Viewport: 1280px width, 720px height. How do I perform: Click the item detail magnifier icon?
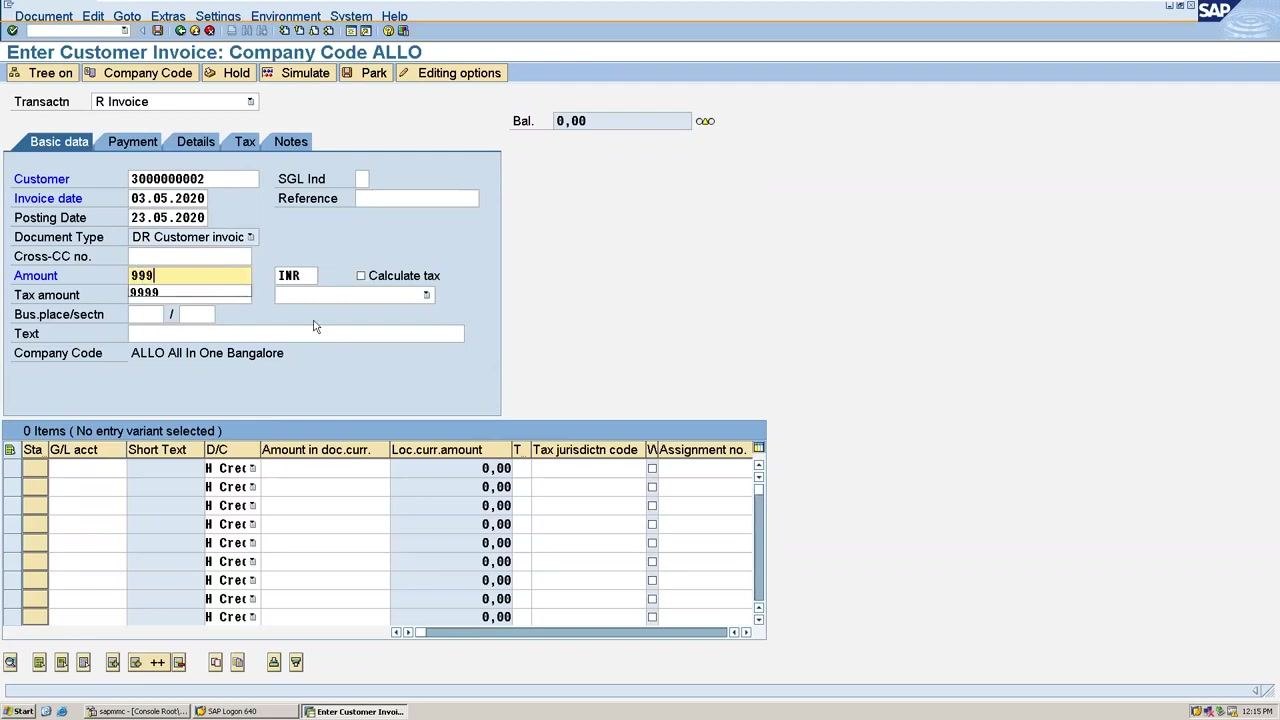(x=11, y=662)
